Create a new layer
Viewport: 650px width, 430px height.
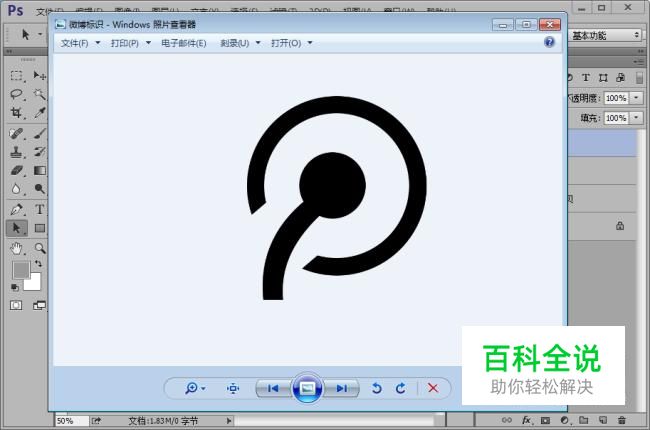click(x=603, y=420)
